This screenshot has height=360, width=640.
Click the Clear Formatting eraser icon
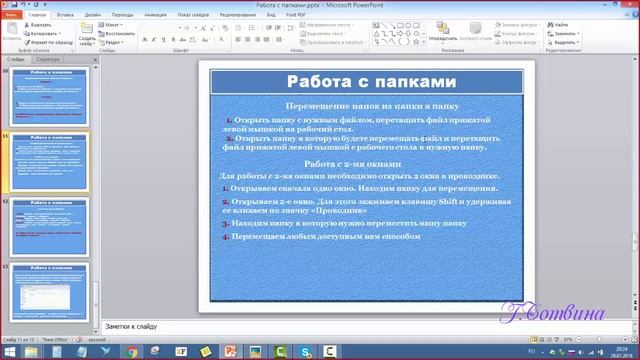(225, 28)
